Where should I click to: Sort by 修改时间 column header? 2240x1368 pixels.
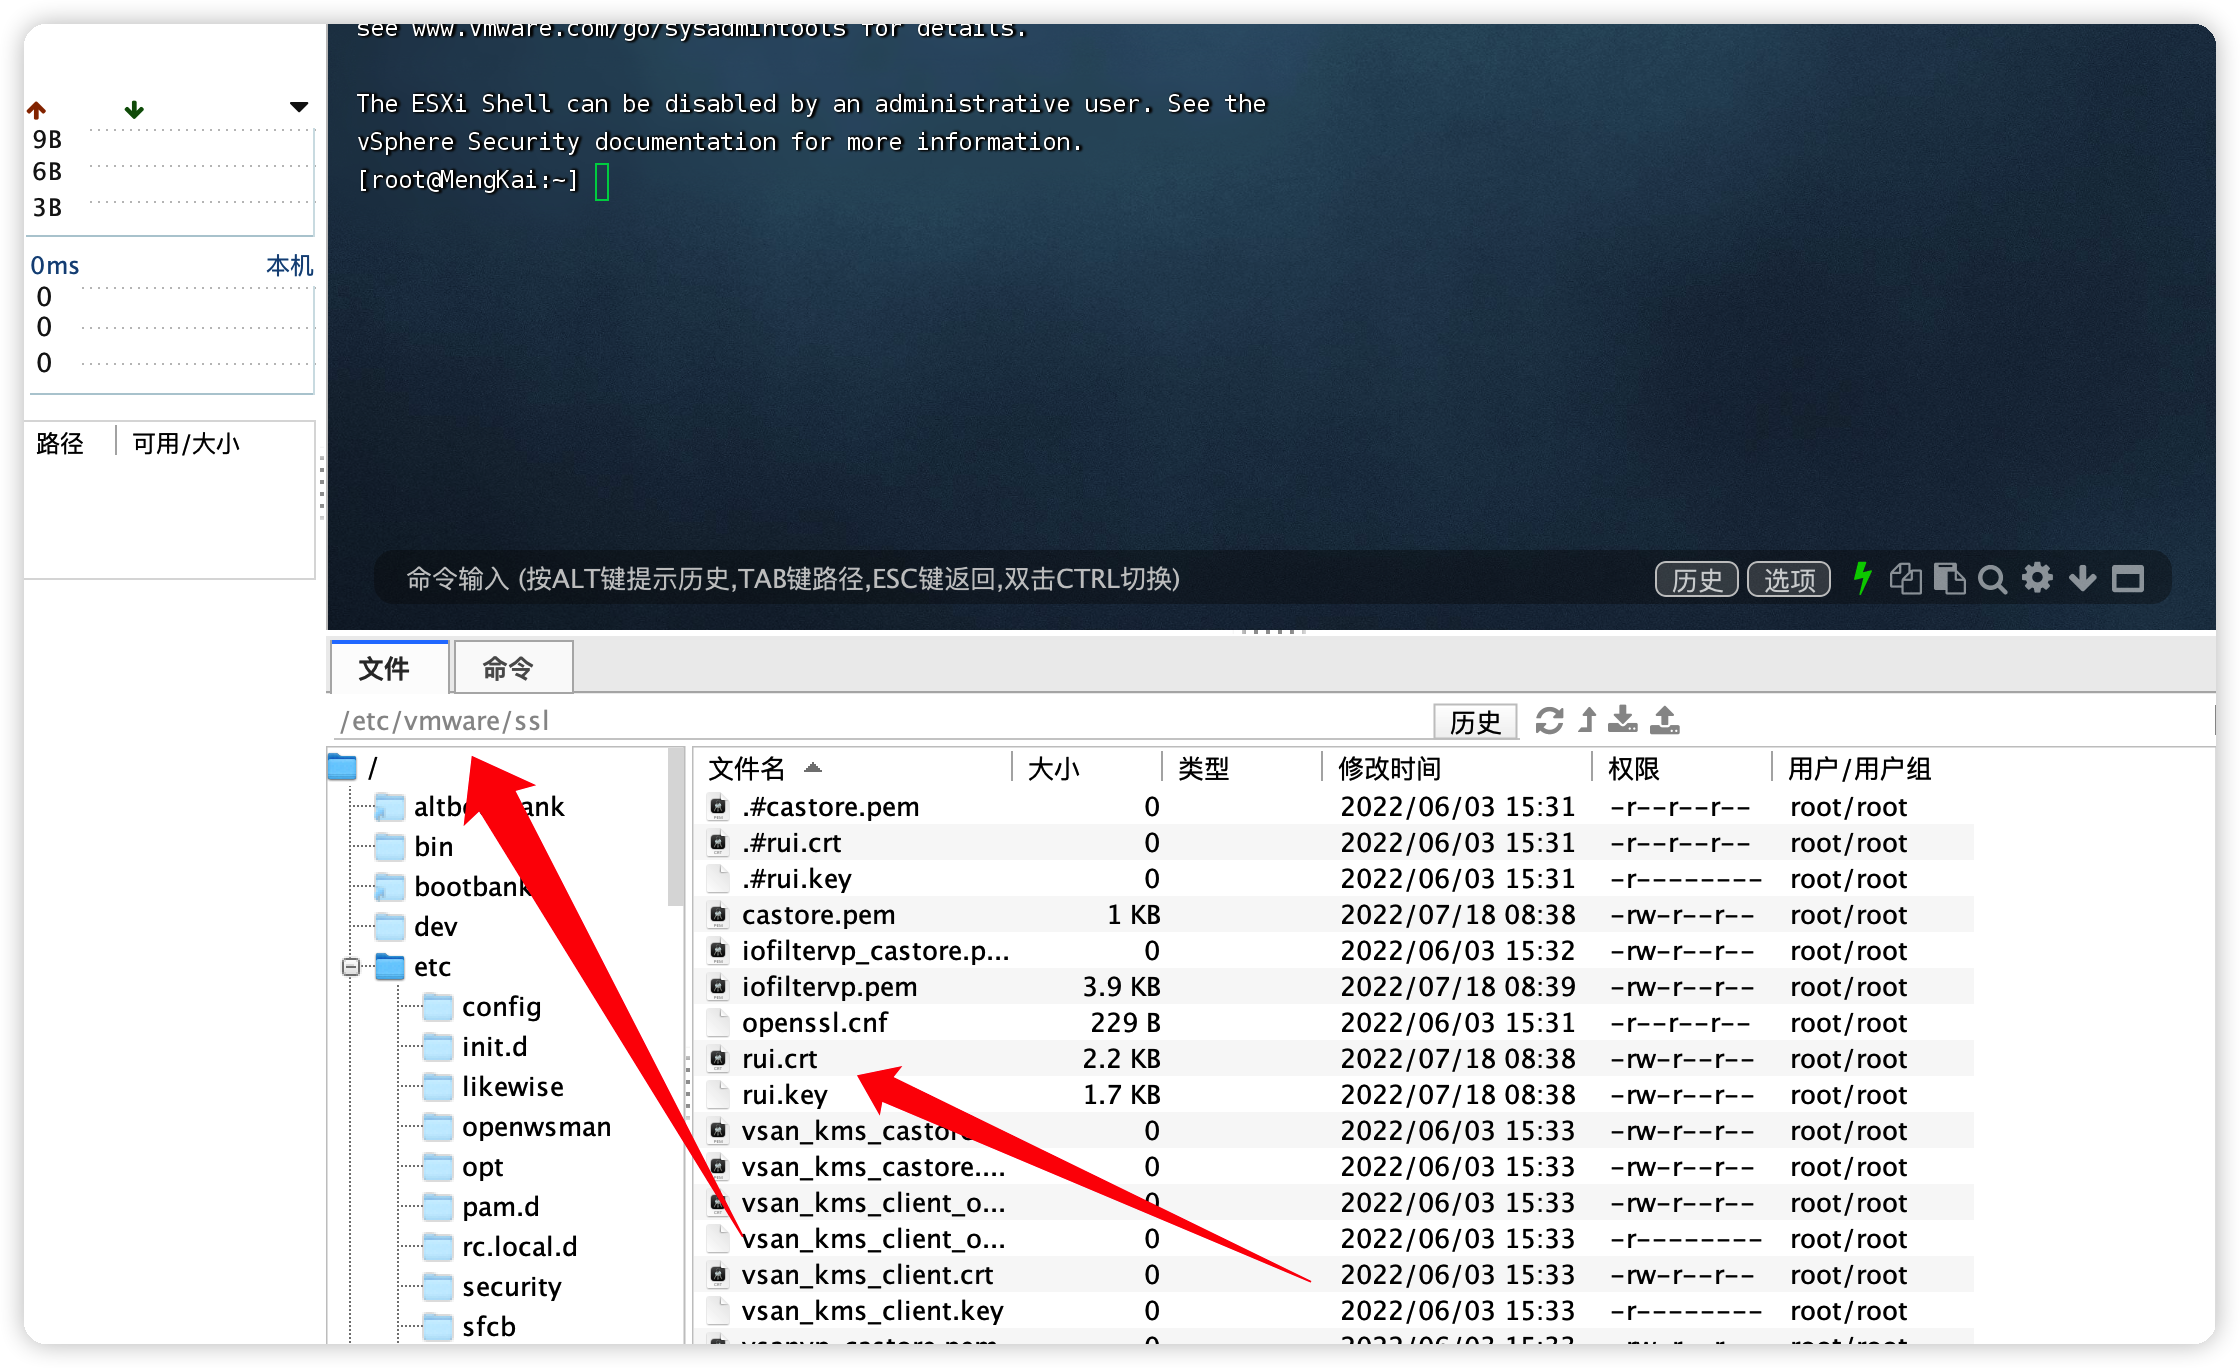click(x=1456, y=768)
